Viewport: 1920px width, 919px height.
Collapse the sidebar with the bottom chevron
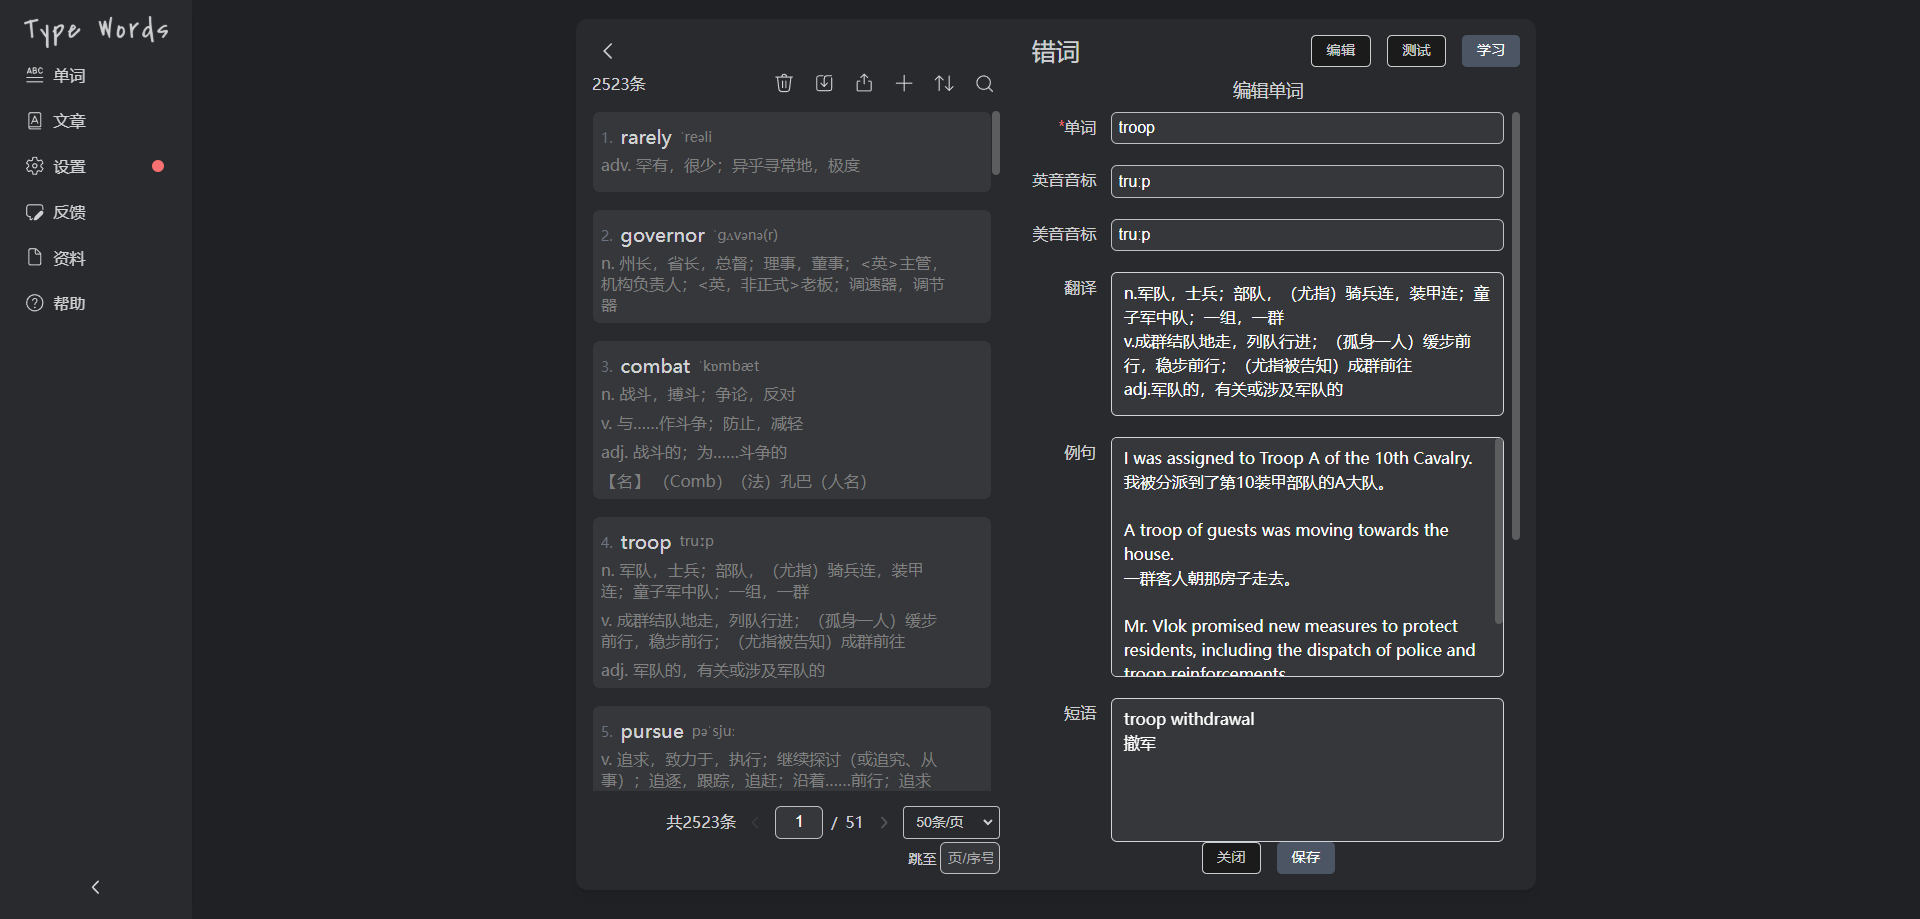pyautogui.click(x=96, y=887)
